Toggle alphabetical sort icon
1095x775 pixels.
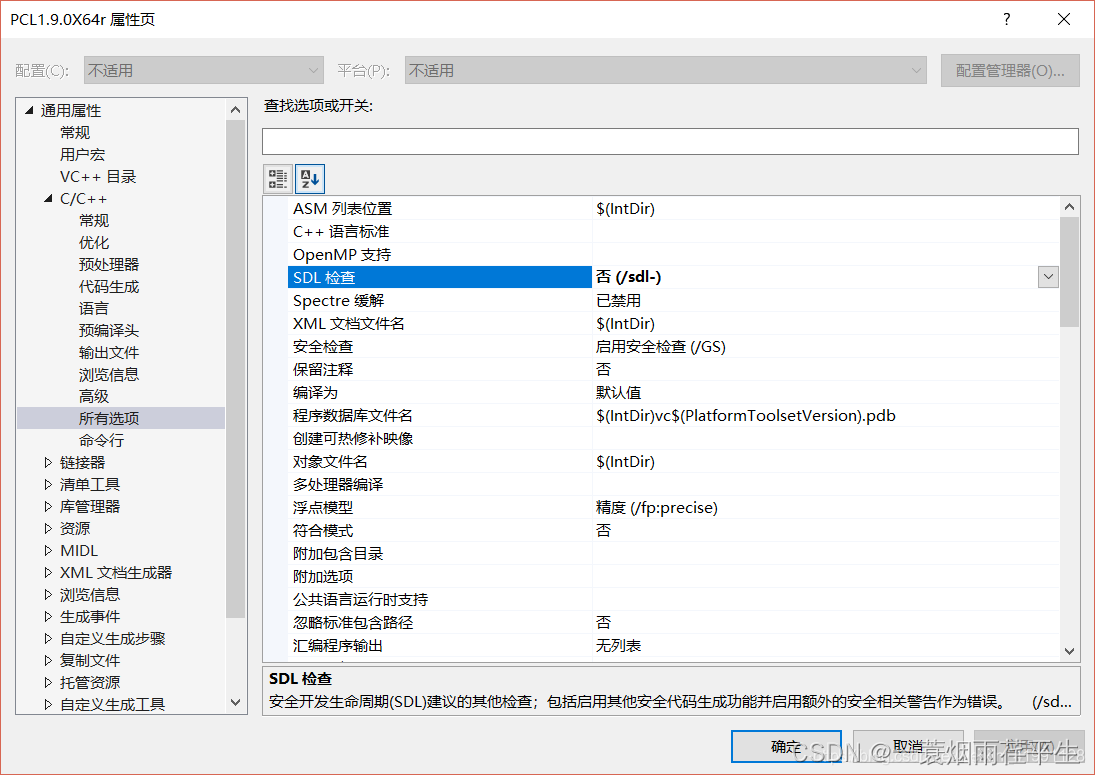[x=309, y=179]
